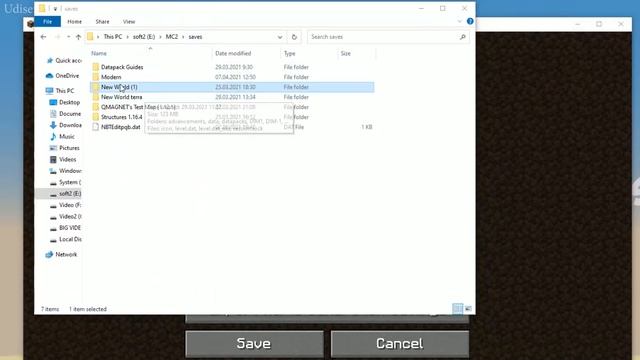Open Music in the sidebar
This screenshot has height=360, width=640.
[x=67, y=136]
